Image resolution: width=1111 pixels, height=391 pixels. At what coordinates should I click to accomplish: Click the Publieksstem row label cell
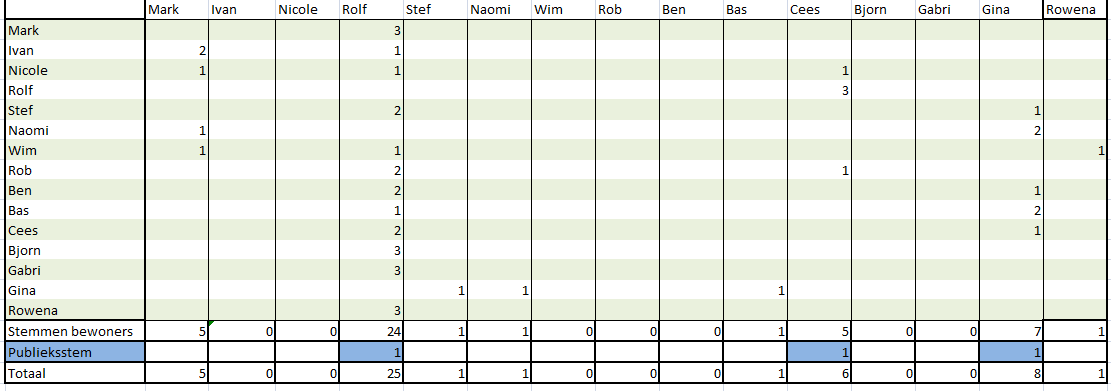coord(74,352)
